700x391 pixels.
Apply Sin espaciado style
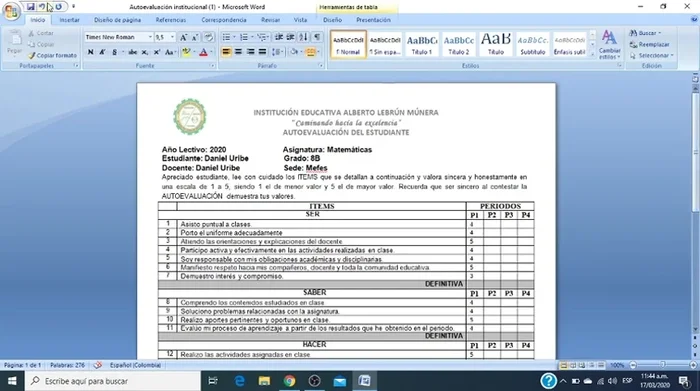point(385,44)
